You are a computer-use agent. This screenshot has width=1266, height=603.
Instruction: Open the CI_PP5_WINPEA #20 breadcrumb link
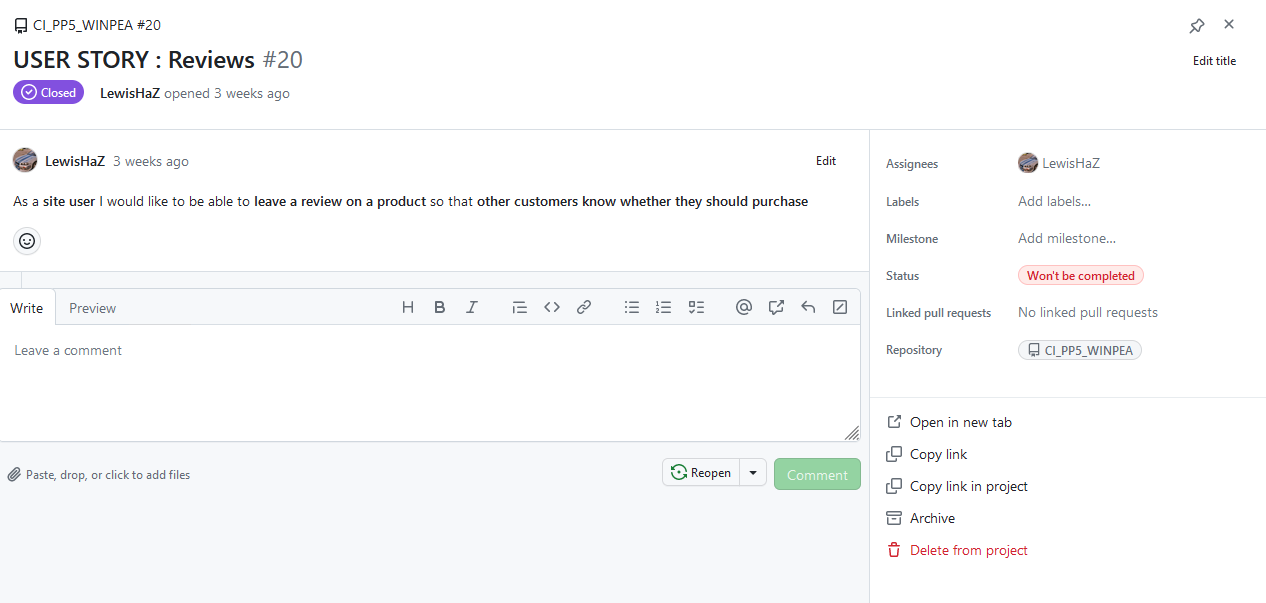97,25
